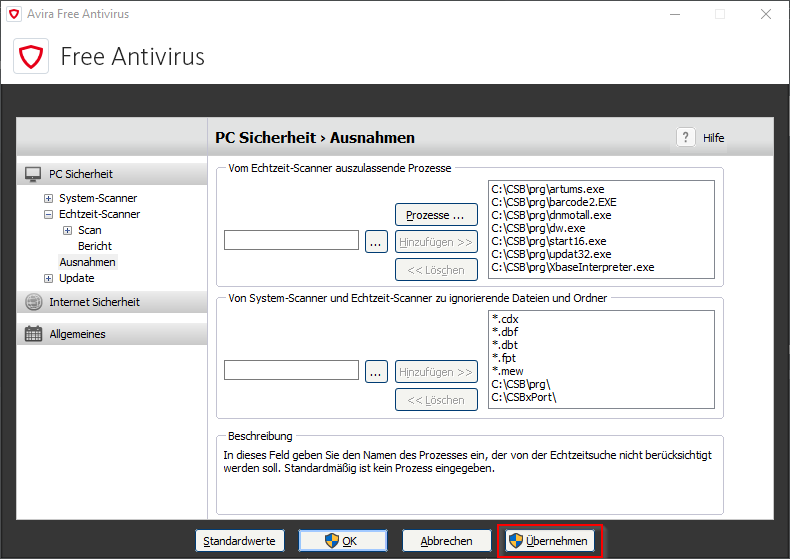Select Ausnahmen in the tree
Image resolution: width=790 pixels, height=559 pixels.
(x=88, y=262)
